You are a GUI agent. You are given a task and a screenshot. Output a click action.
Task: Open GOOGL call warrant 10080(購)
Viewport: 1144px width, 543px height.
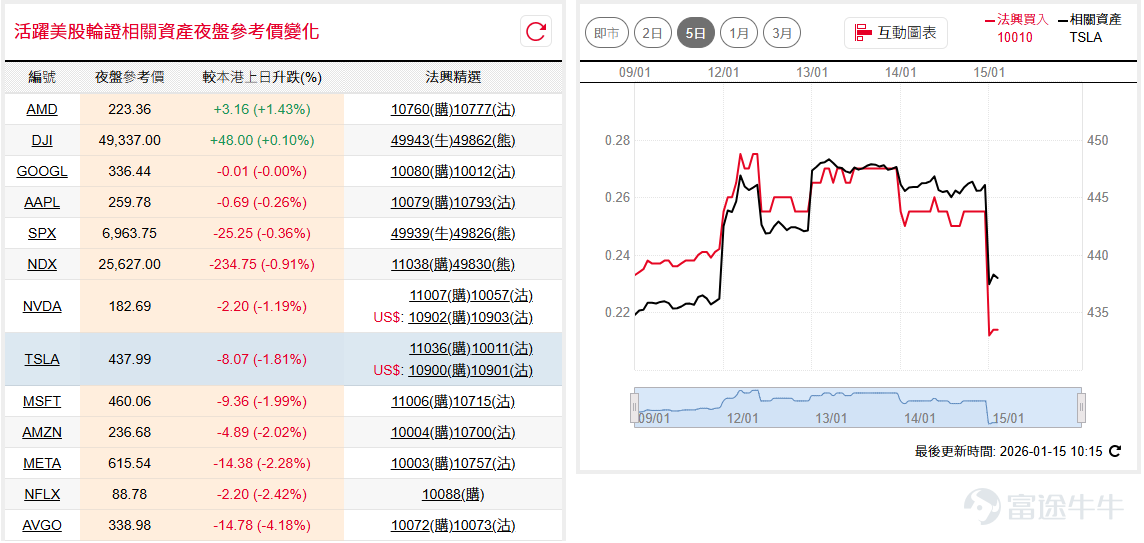pyautogui.click(x=422, y=172)
